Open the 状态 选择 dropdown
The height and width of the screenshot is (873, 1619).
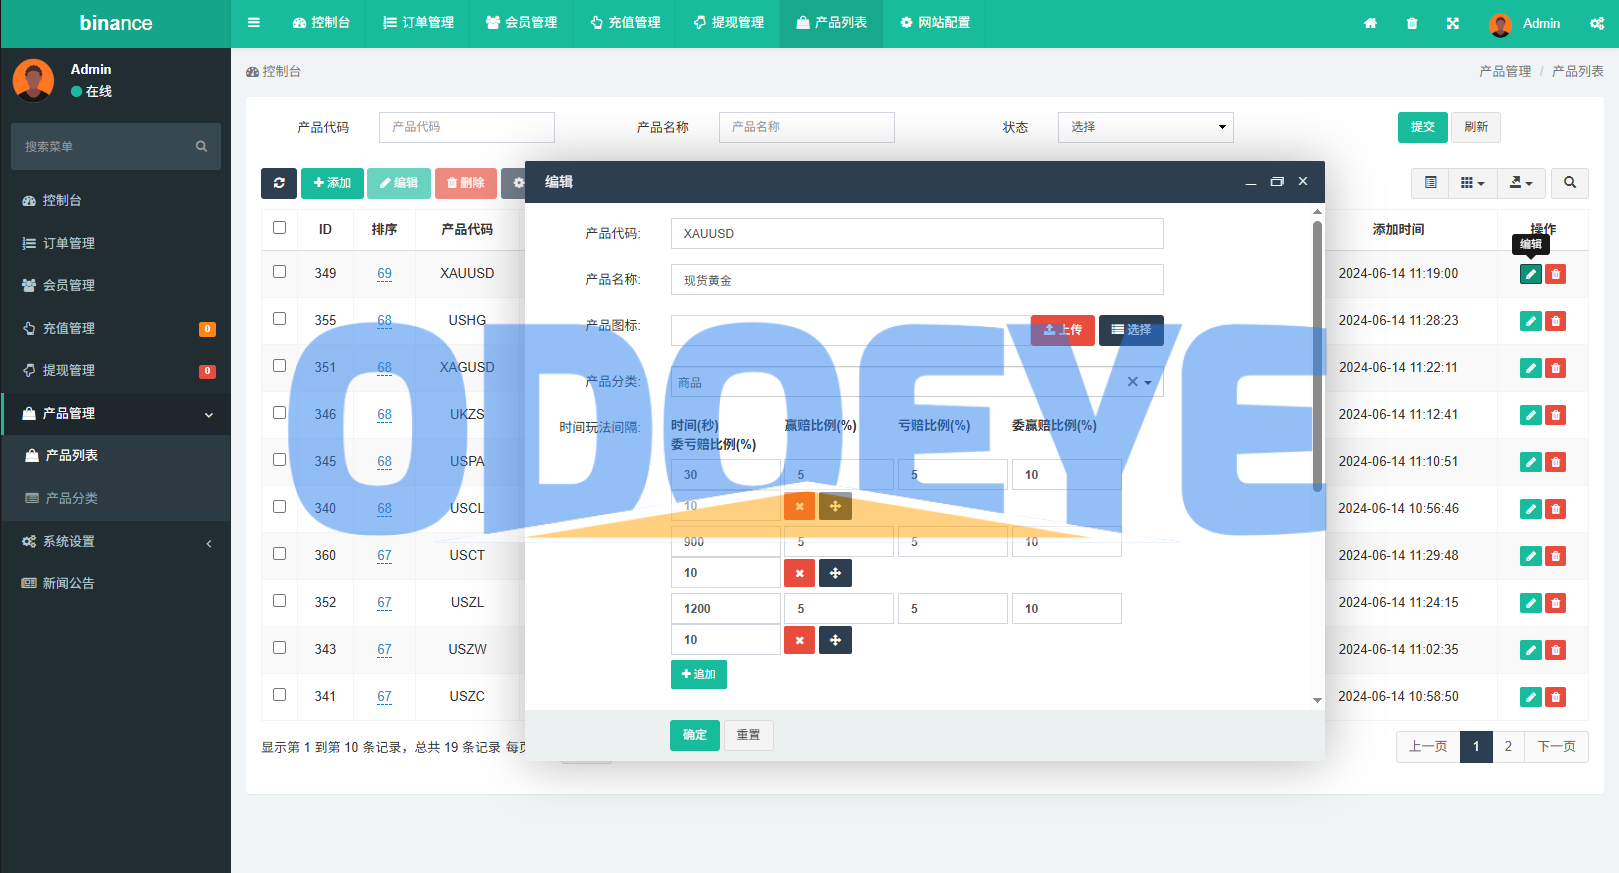click(x=1145, y=127)
